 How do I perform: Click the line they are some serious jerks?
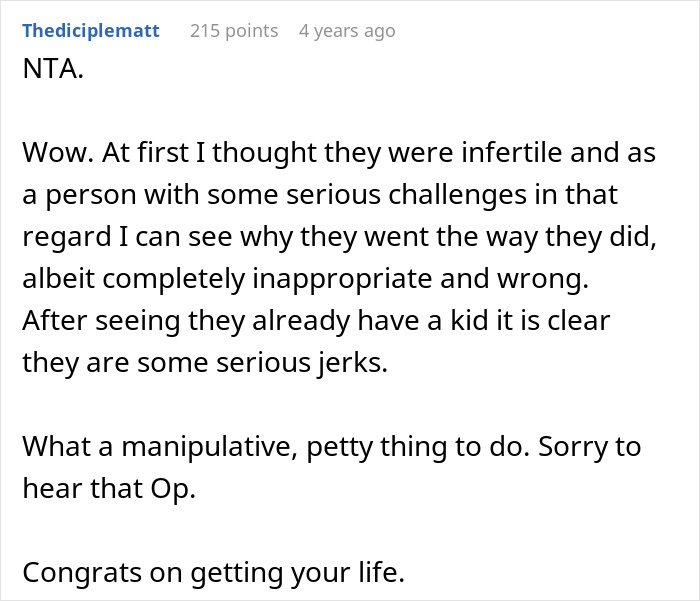click(205, 363)
